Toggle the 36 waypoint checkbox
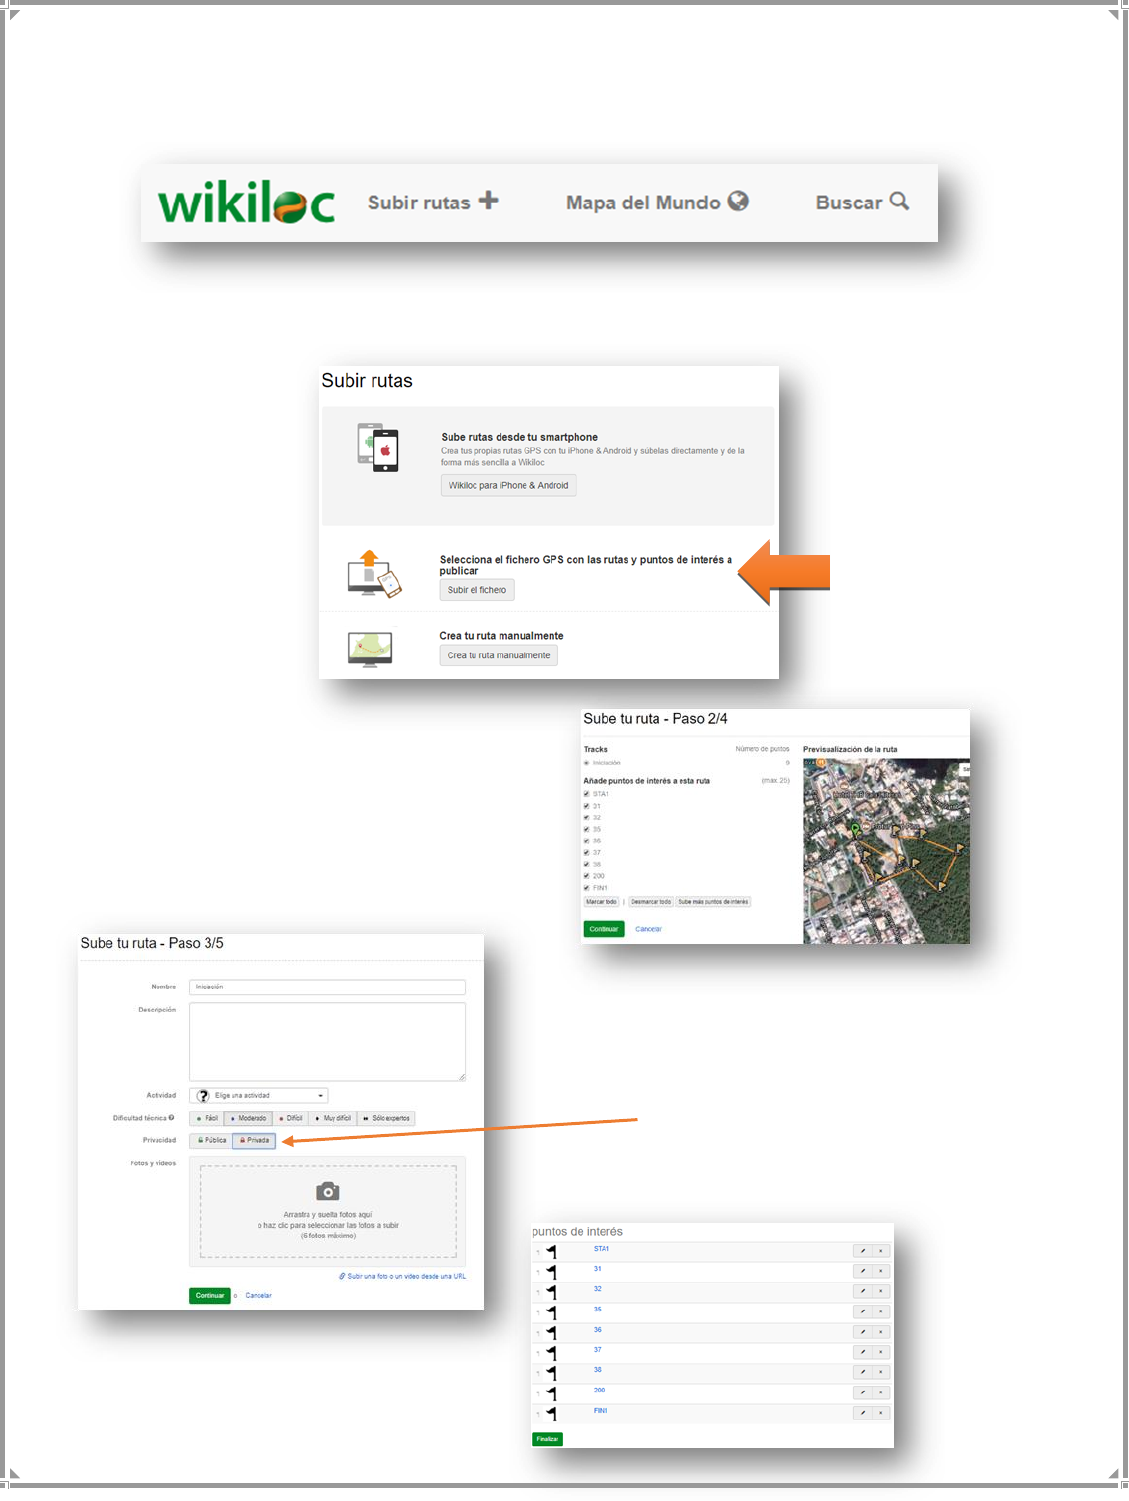Screen dimensions: 1129x1501 click(x=587, y=841)
